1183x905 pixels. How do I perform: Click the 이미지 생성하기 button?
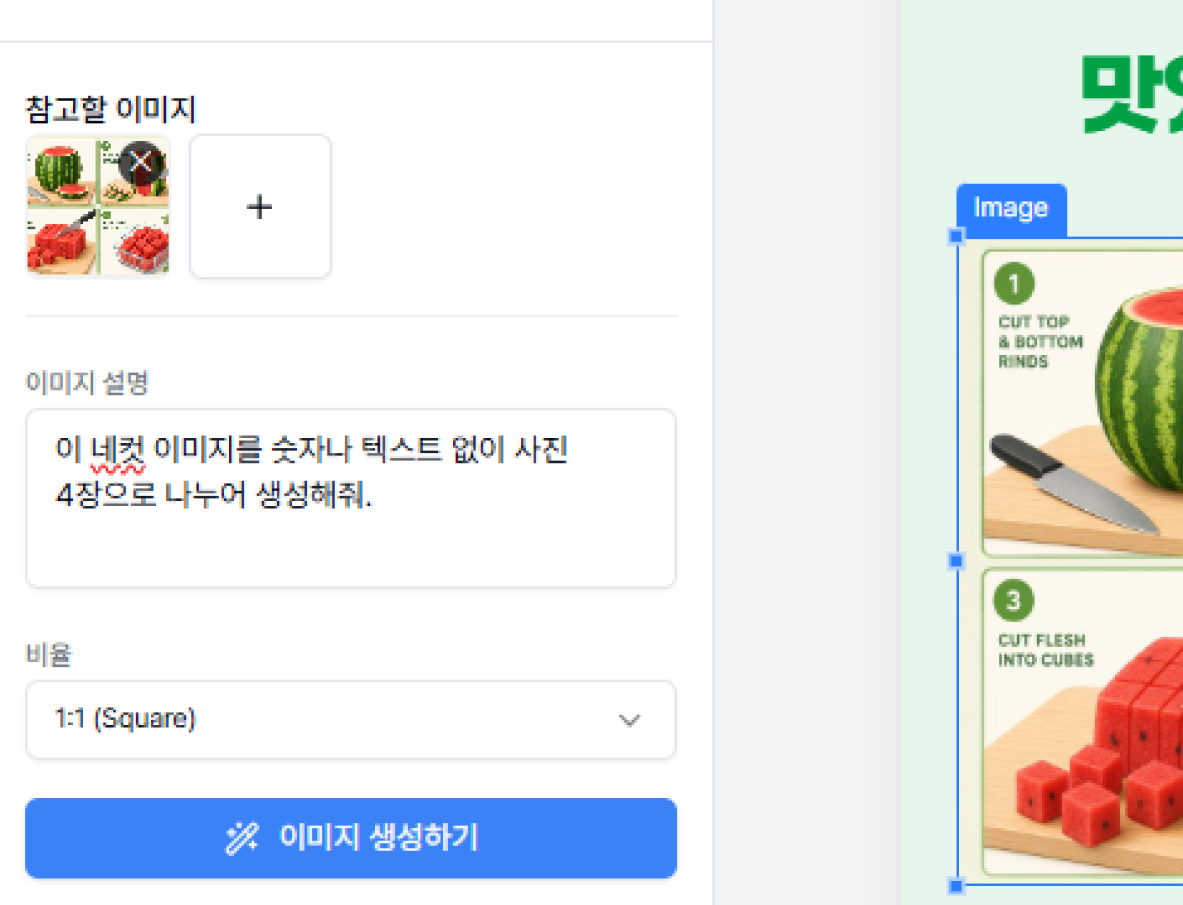click(x=351, y=838)
